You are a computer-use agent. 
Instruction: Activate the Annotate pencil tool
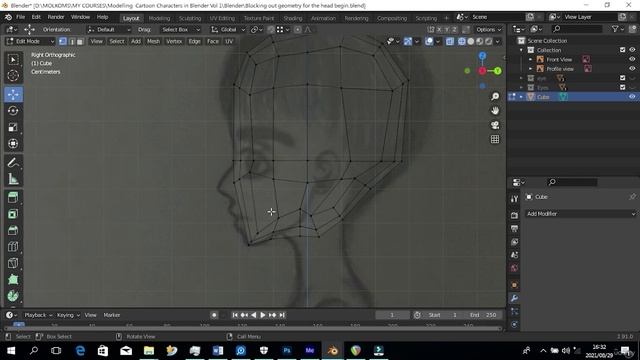(x=13, y=162)
